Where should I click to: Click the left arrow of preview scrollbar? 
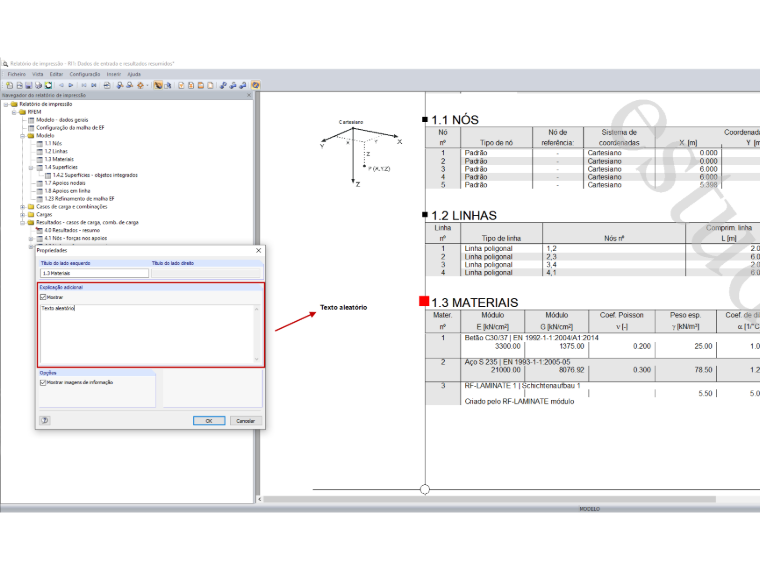[259, 499]
